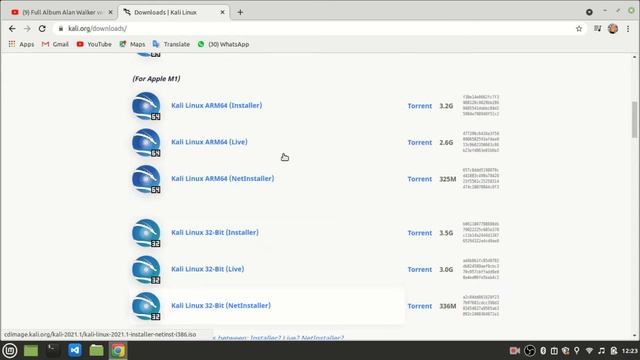Go back with the browser back arrow
Screen dimensions: 640x360
pos(12,29)
